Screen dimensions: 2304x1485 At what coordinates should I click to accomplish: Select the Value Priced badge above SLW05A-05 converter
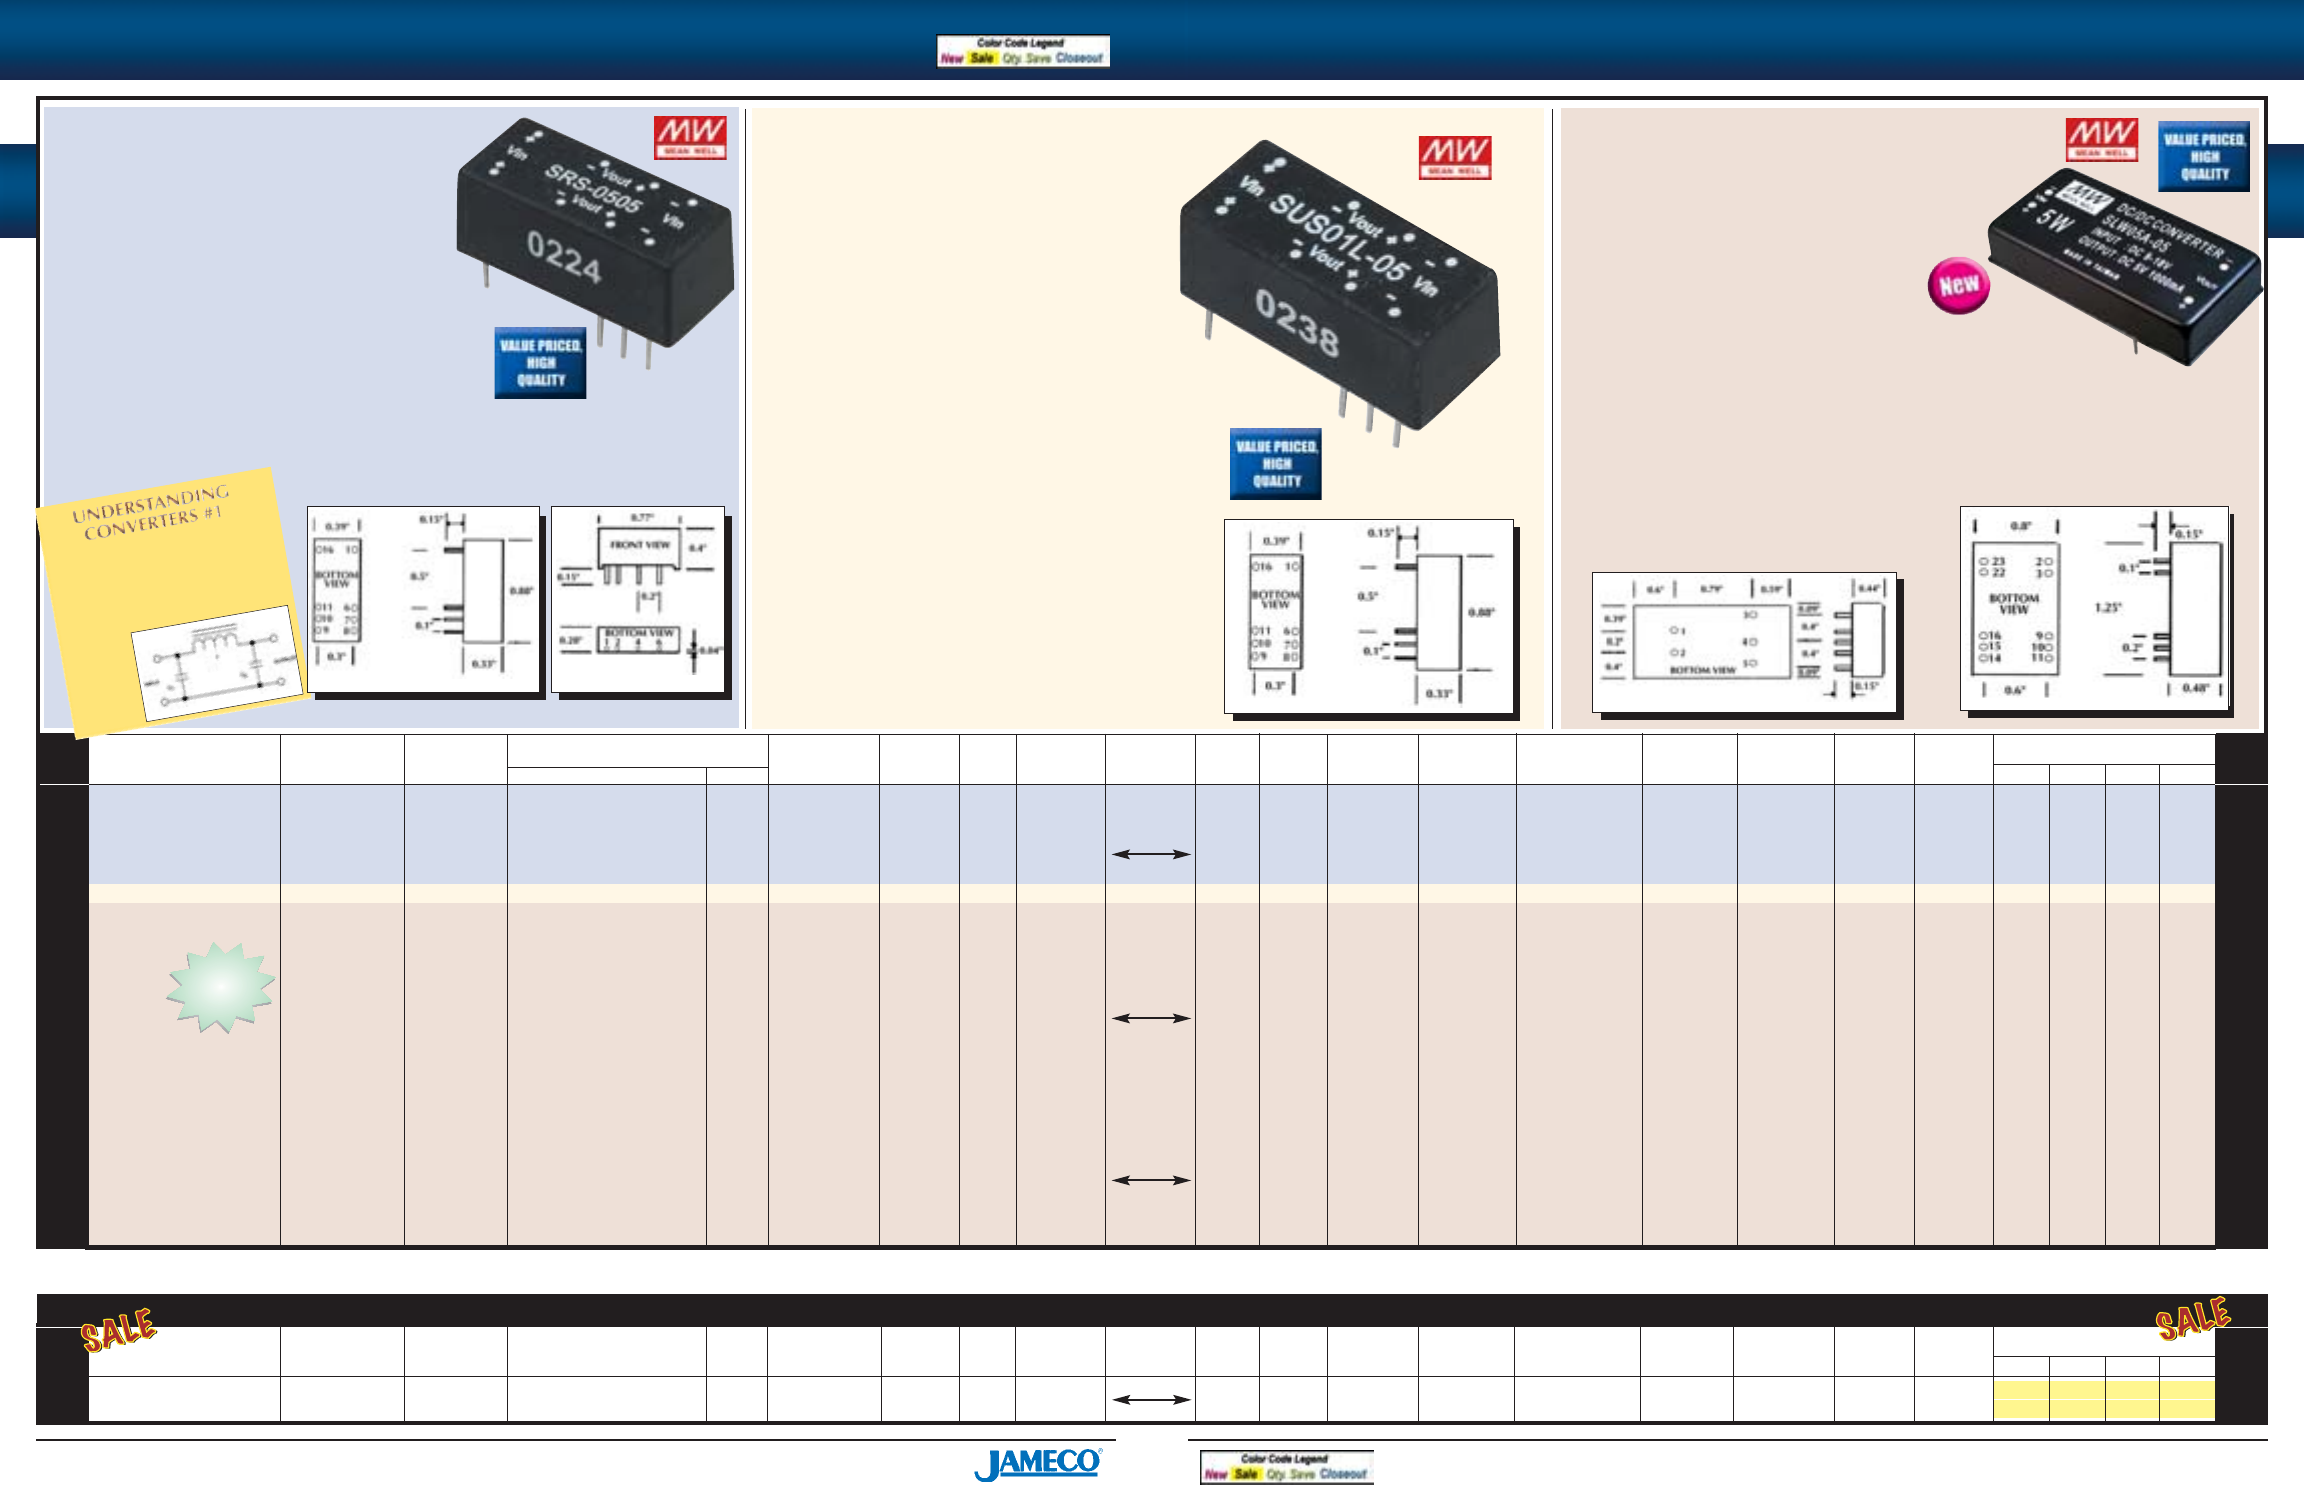coord(2204,157)
